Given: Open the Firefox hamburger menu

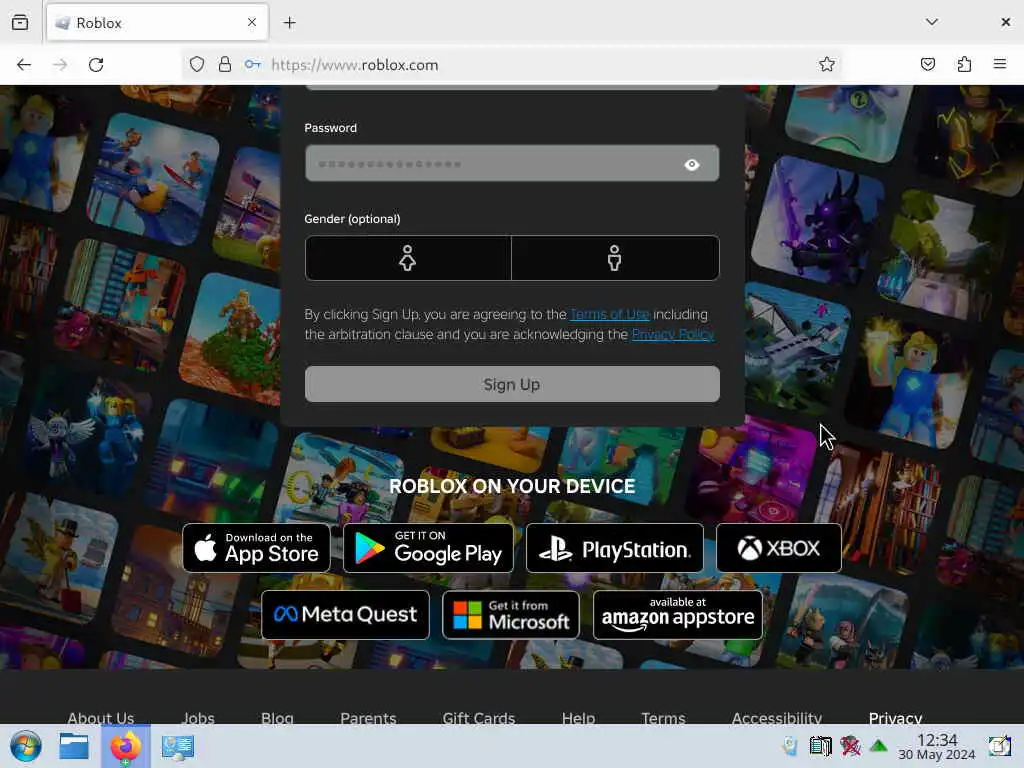Looking at the screenshot, I should (999, 64).
